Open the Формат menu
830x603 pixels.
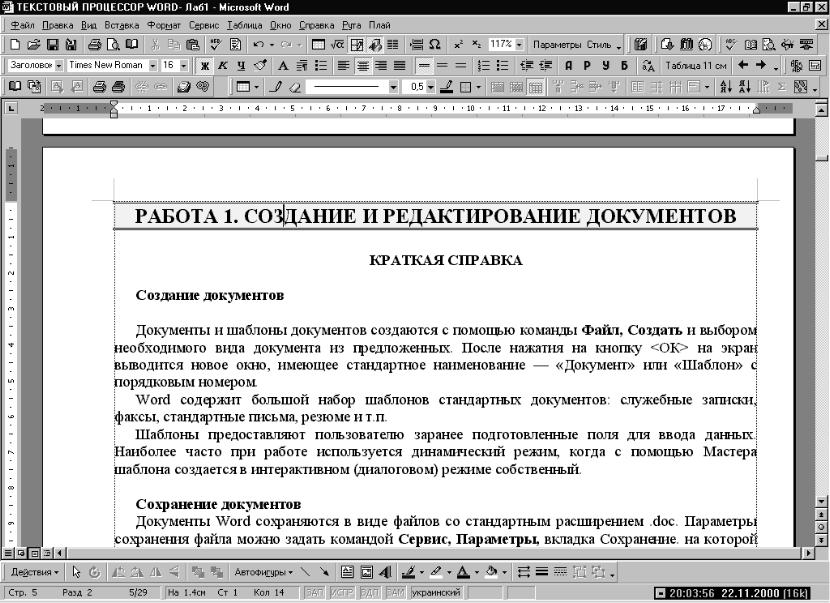coord(164,25)
